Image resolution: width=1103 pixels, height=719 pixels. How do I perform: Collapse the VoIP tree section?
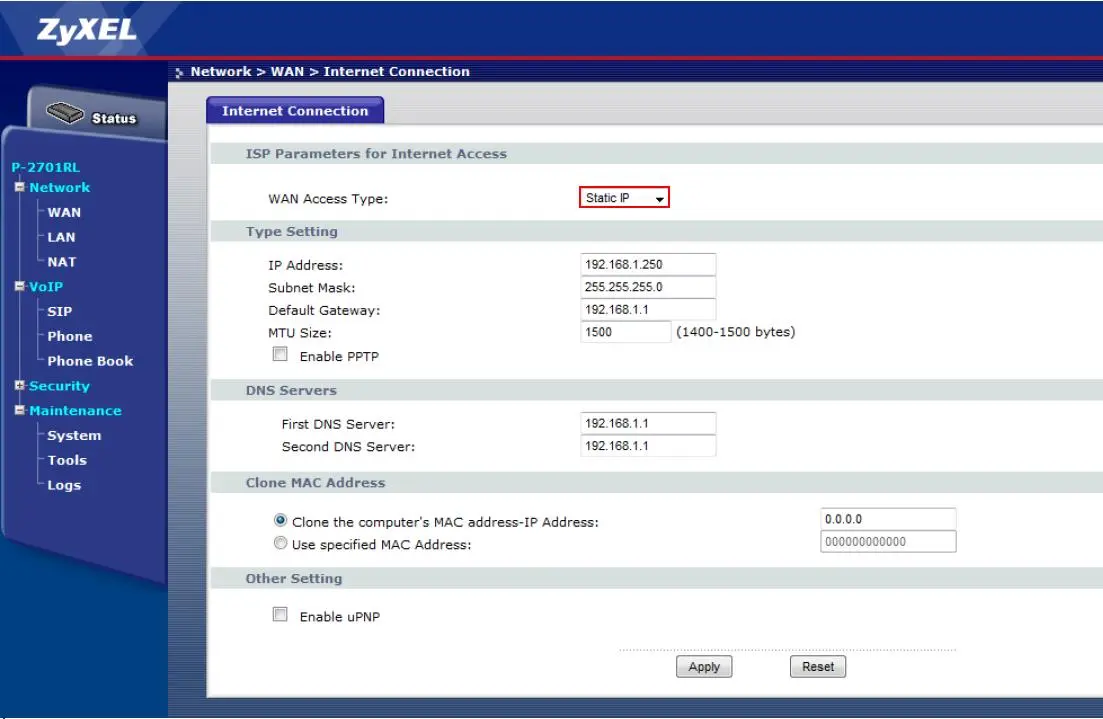click(20, 286)
